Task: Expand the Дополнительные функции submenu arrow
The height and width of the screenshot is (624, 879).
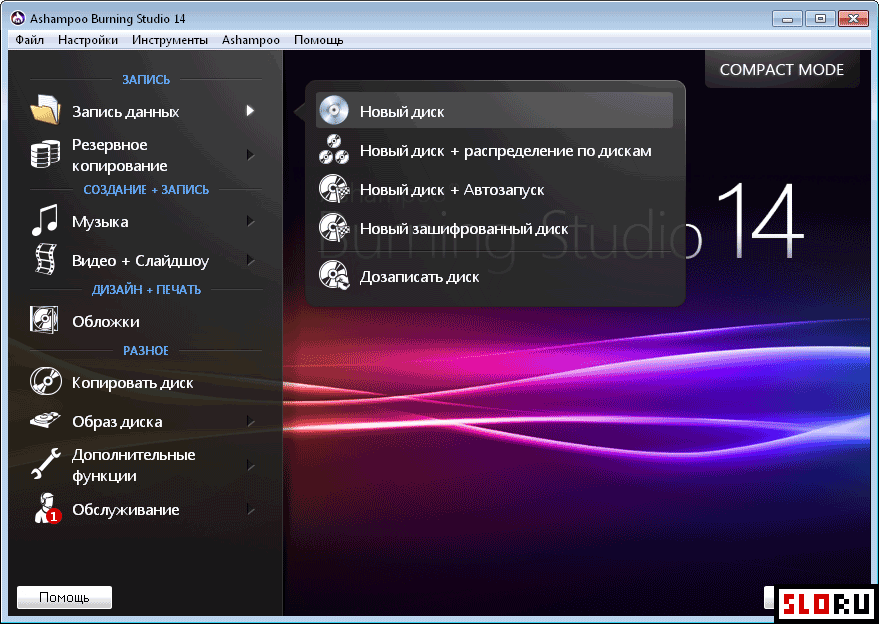Action: pos(250,465)
